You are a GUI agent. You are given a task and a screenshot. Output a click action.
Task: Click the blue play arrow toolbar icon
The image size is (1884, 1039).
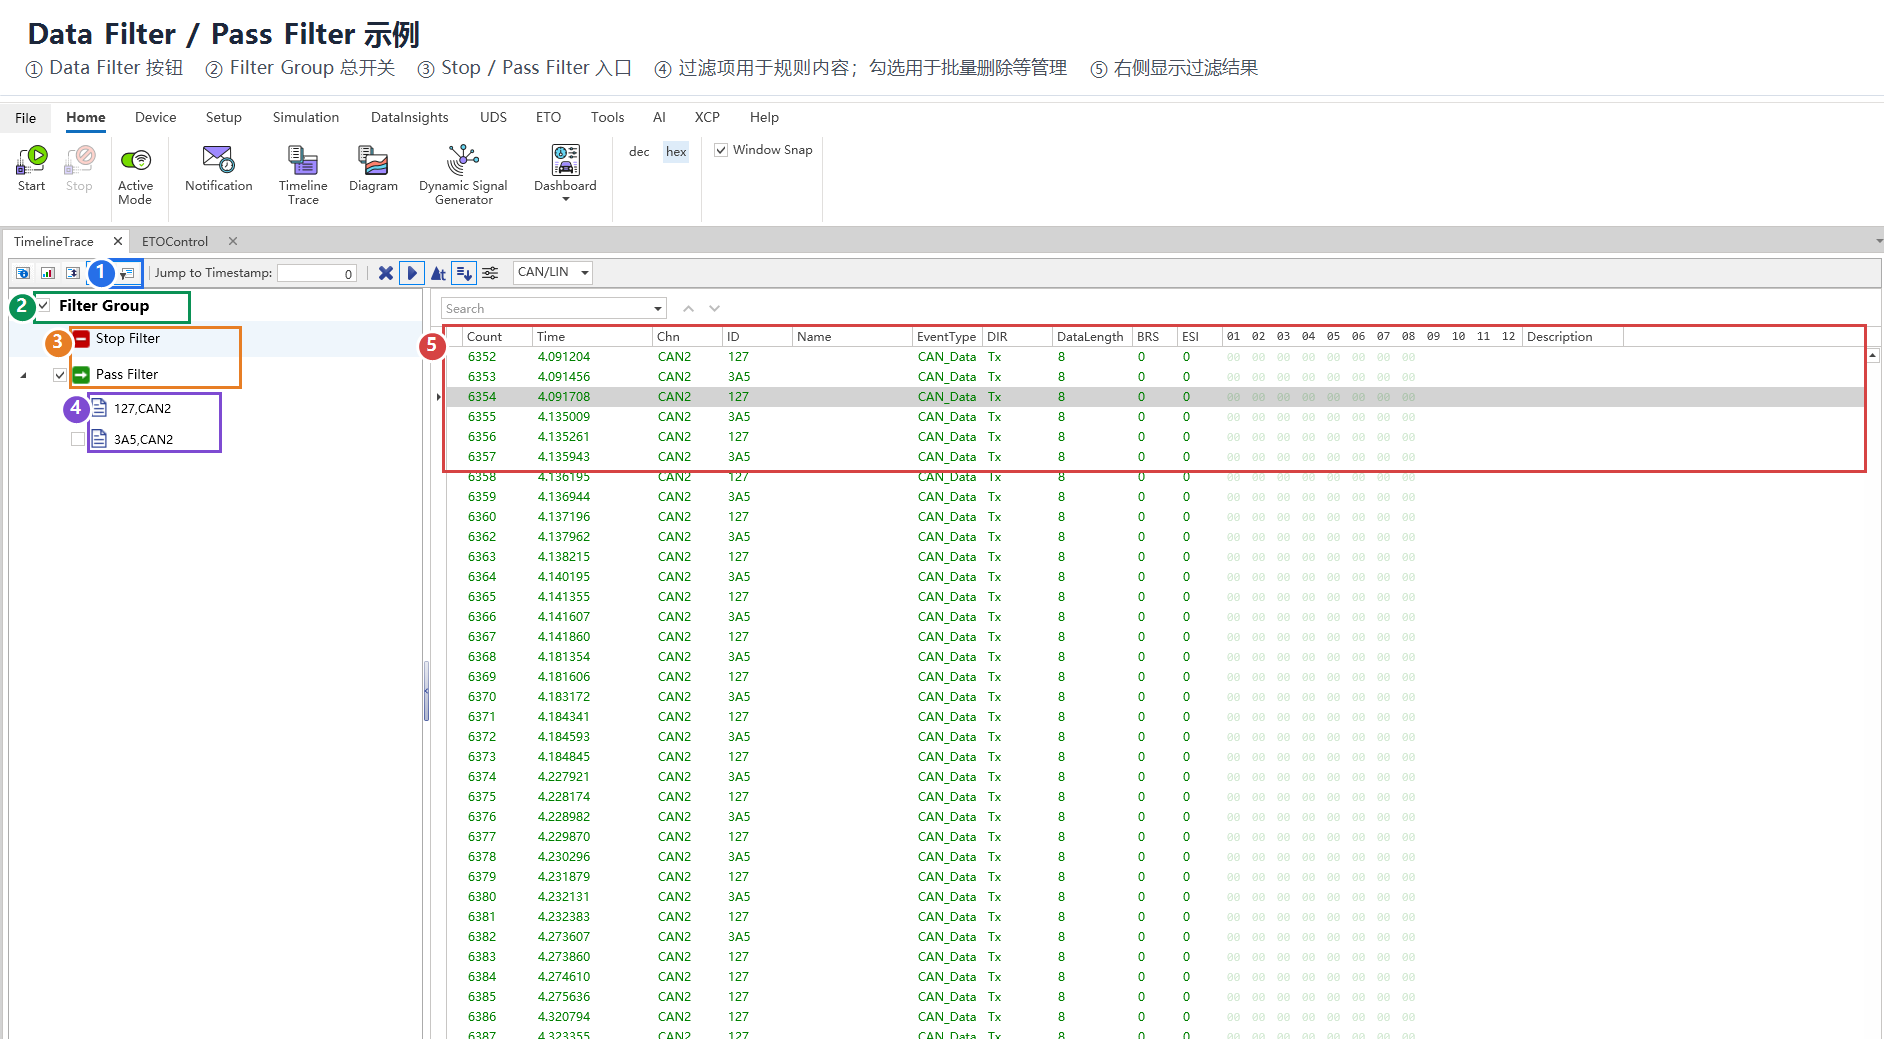[x=411, y=273]
